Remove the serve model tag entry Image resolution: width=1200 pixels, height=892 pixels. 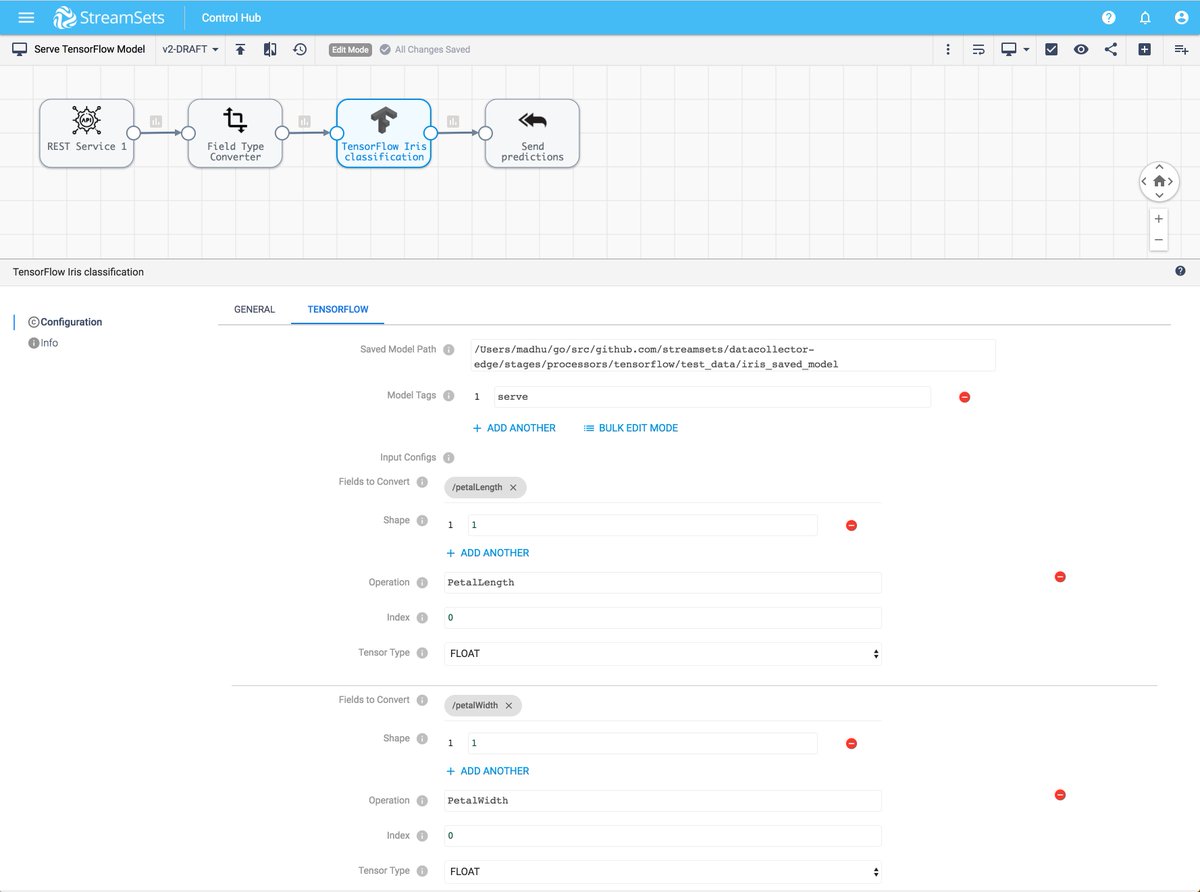point(964,397)
